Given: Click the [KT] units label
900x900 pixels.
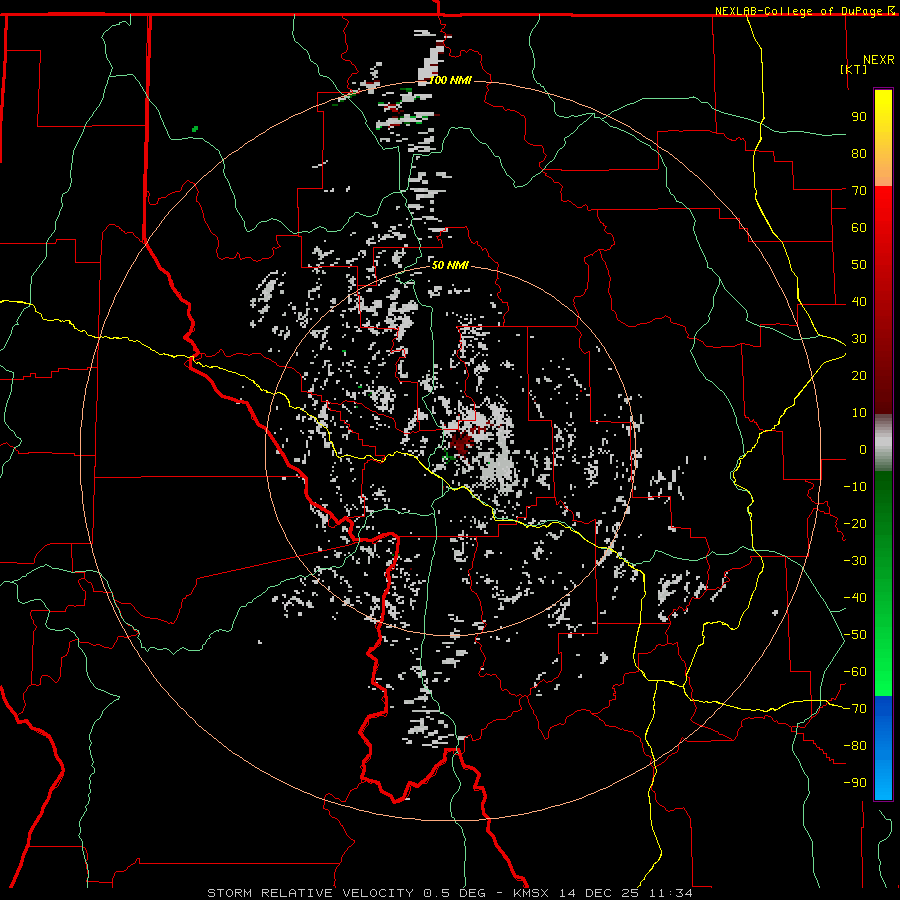Looking at the screenshot, I should tap(854, 69).
